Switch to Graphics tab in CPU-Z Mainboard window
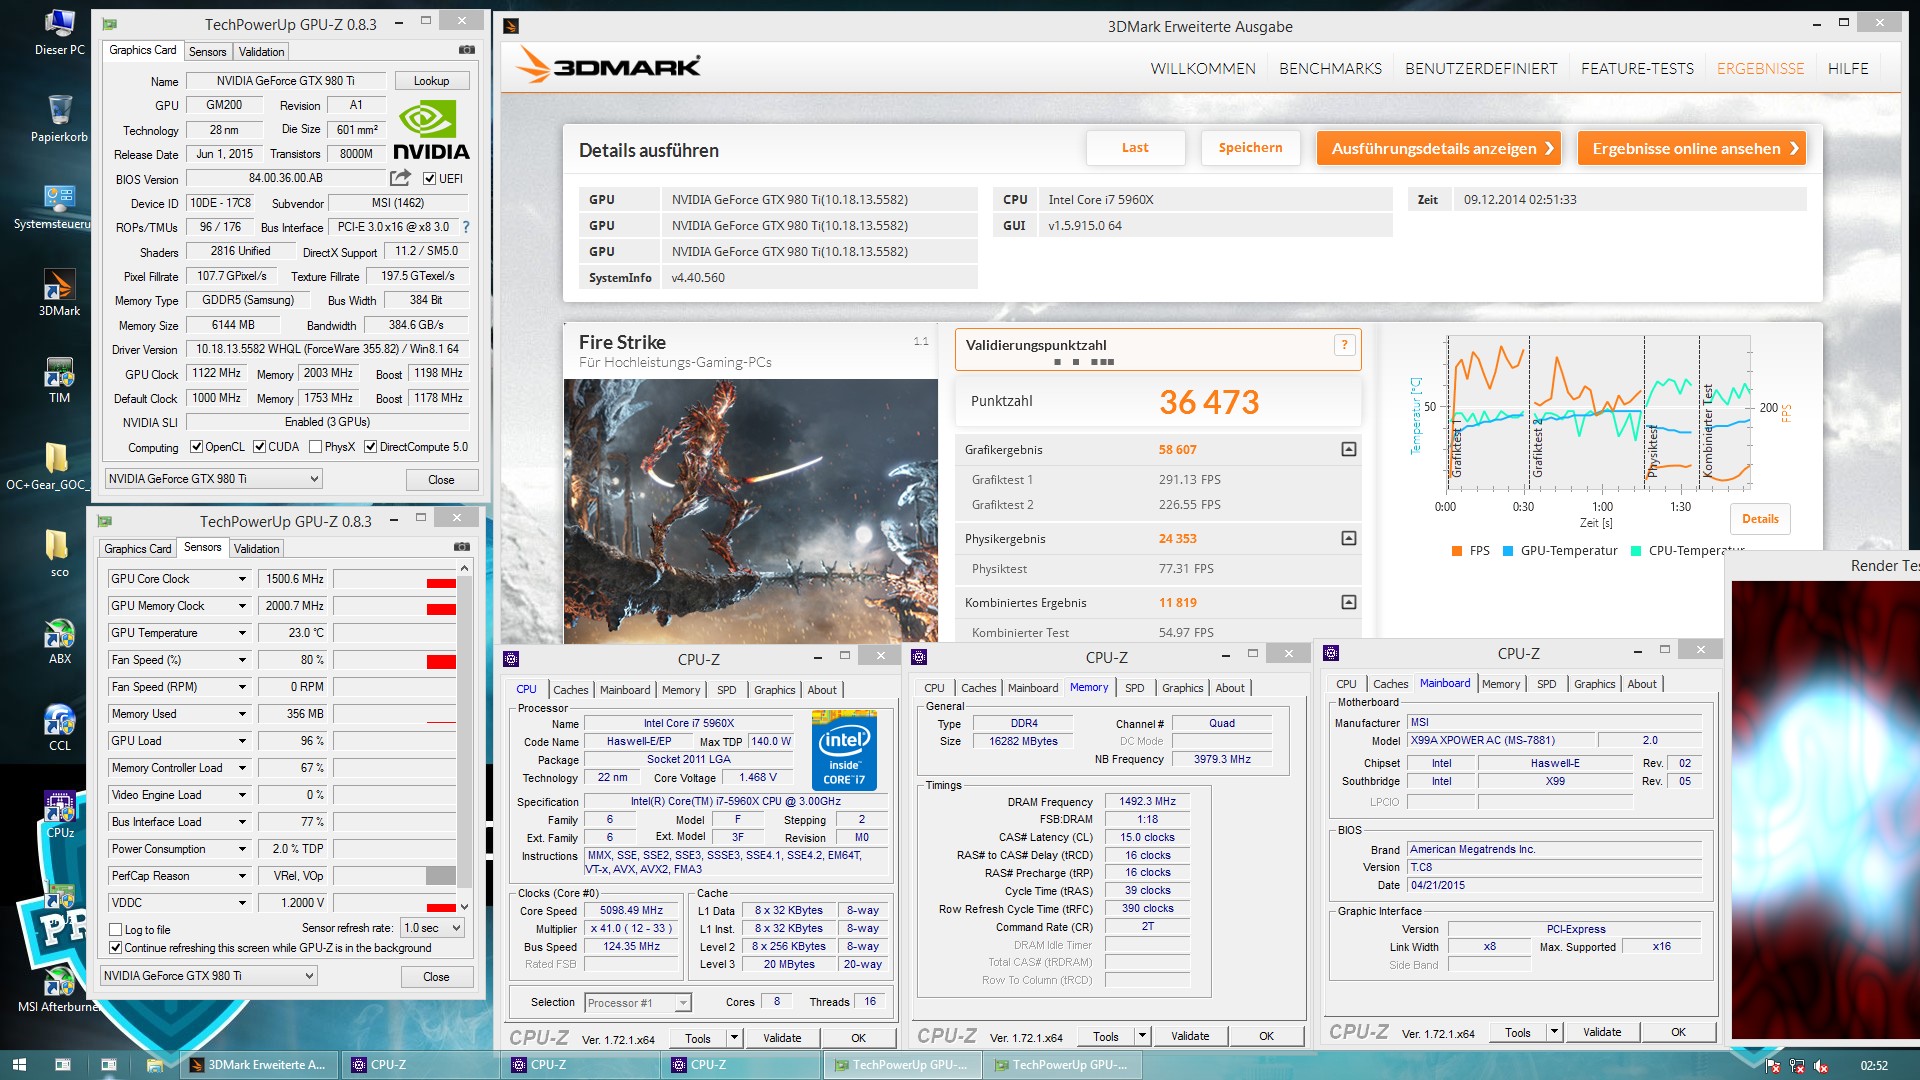 click(x=1594, y=684)
